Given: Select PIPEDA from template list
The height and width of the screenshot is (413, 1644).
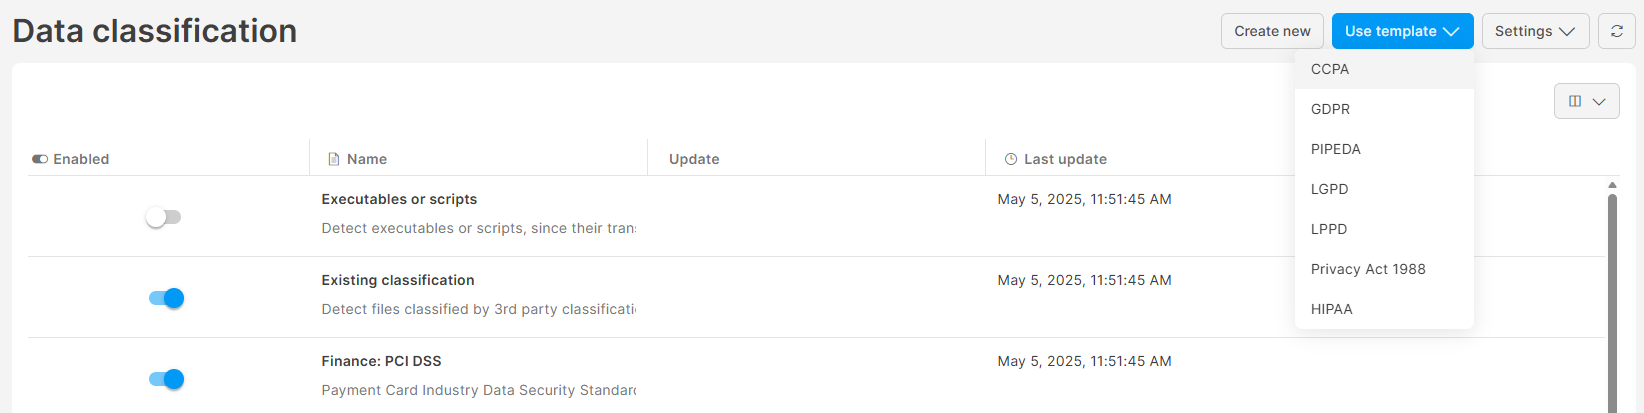Looking at the screenshot, I should click(1335, 149).
